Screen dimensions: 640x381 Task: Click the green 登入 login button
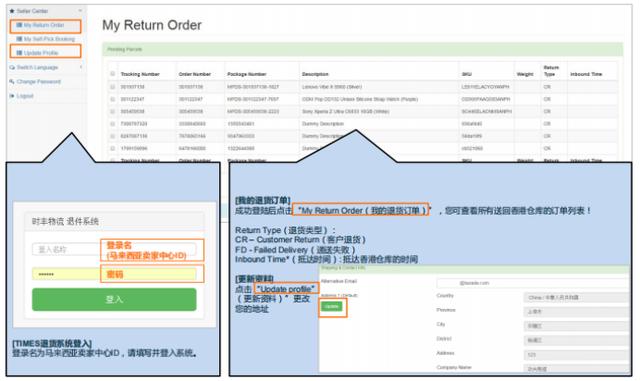(x=114, y=299)
